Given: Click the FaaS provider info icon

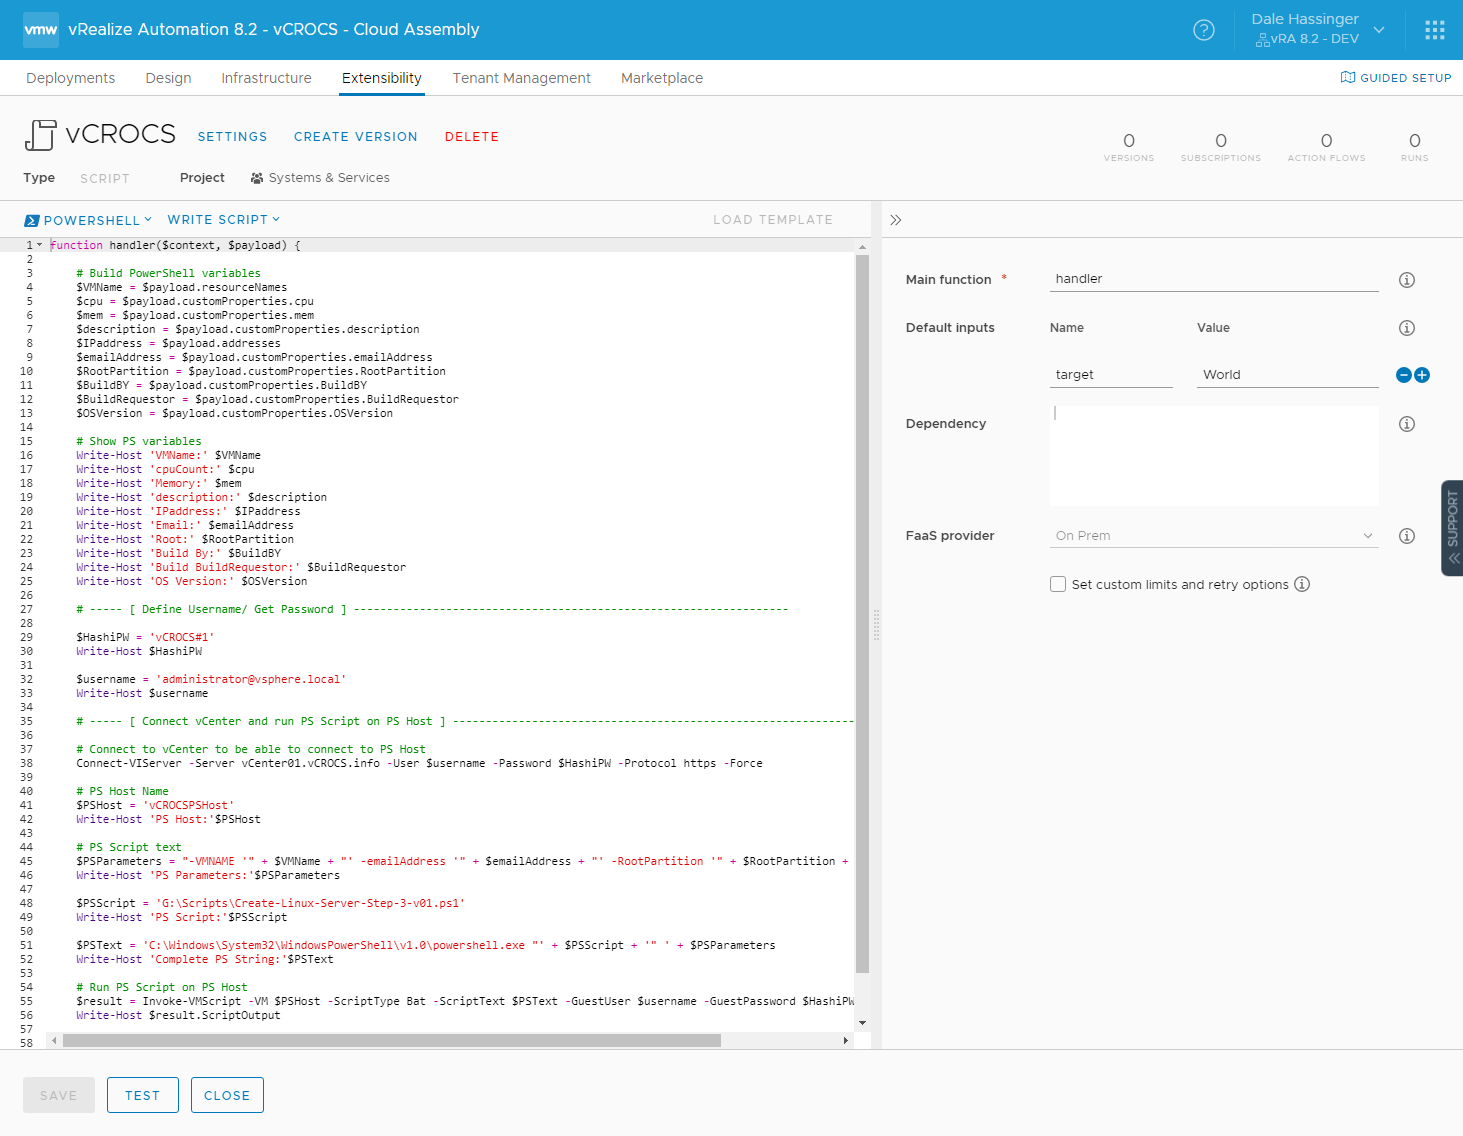Looking at the screenshot, I should 1406,536.
